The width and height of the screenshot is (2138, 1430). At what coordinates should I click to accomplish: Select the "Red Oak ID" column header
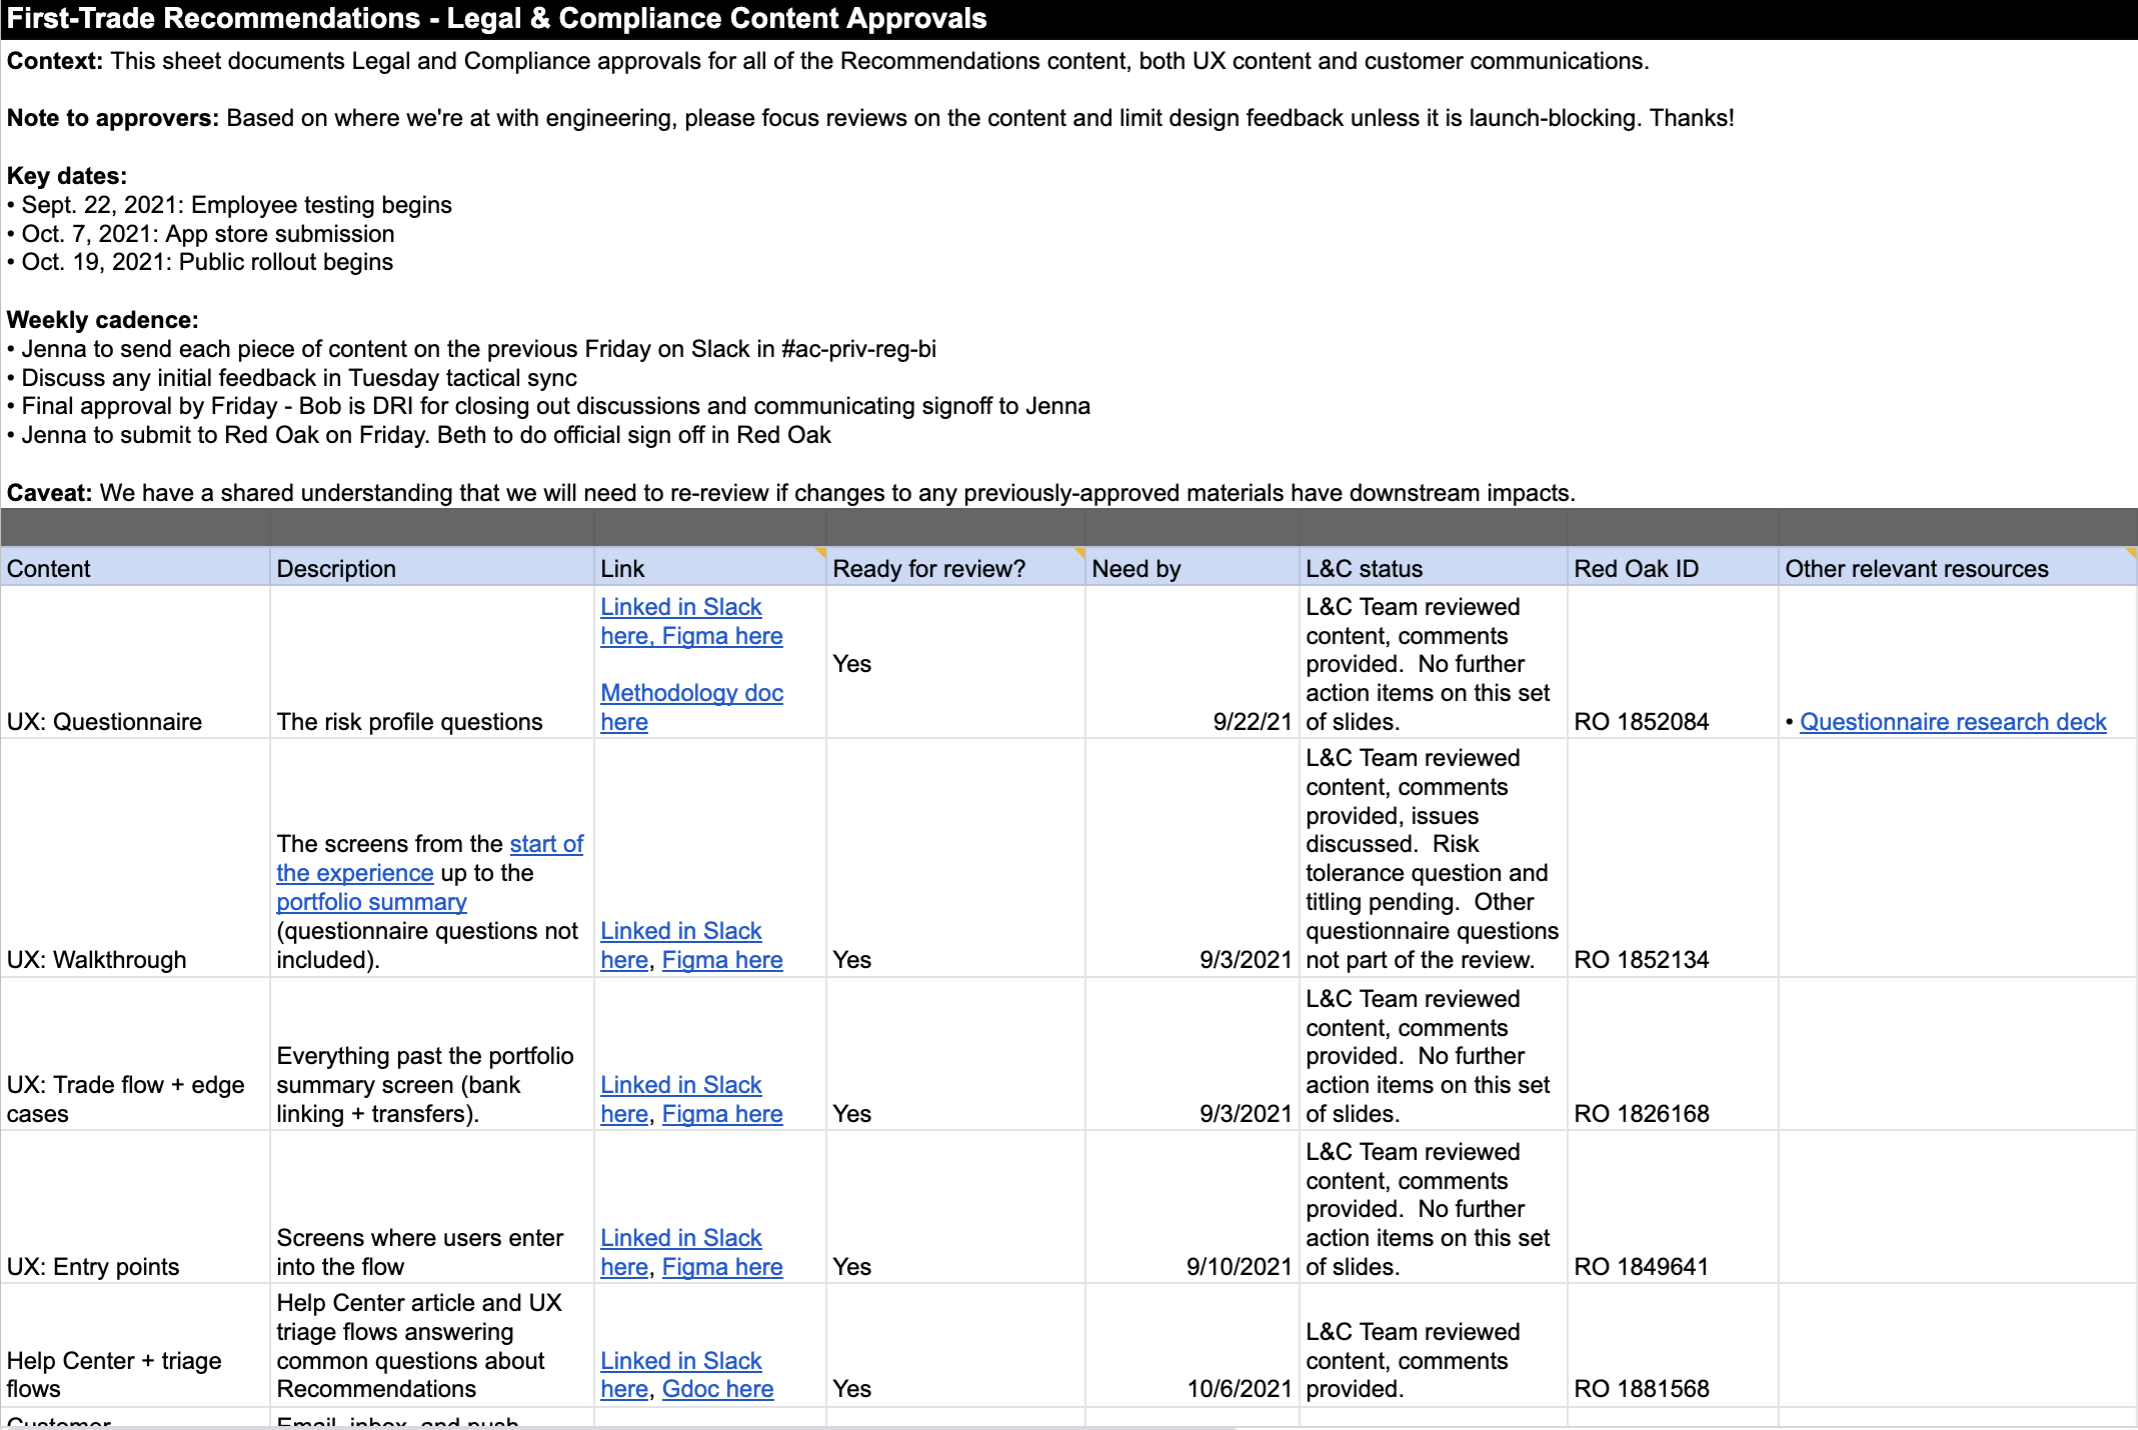click(x=1636, y=568)
